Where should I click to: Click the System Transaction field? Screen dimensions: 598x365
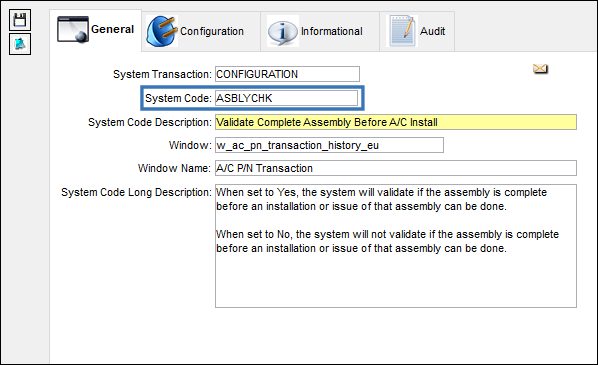pos(287,74)
